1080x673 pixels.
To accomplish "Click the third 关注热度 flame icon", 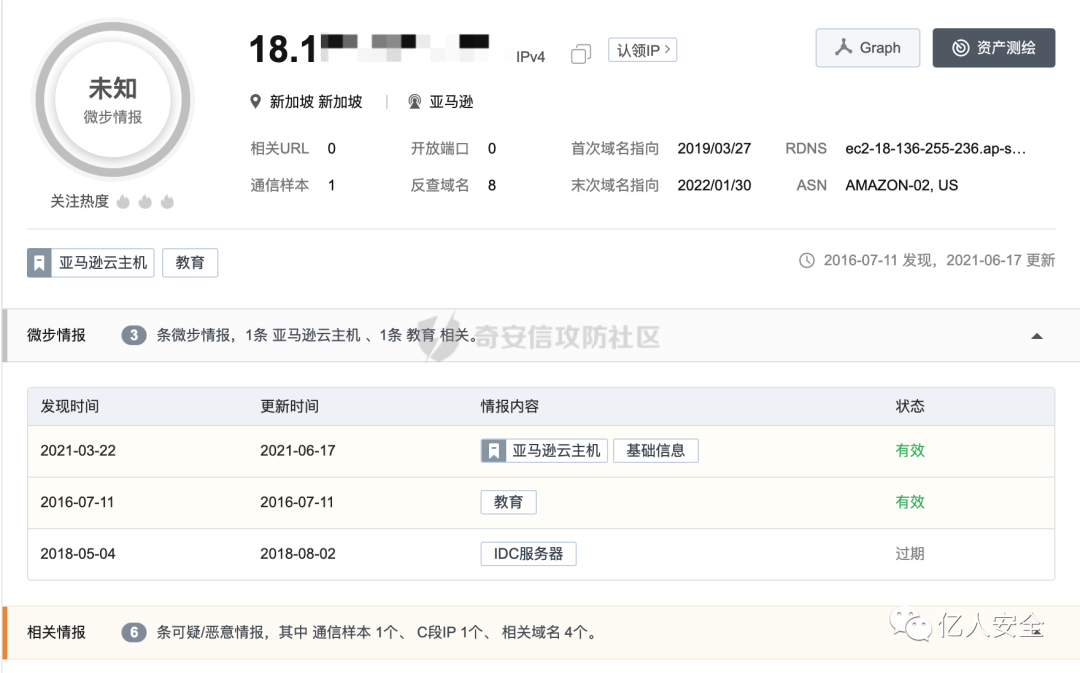I will tap(167, 201).
